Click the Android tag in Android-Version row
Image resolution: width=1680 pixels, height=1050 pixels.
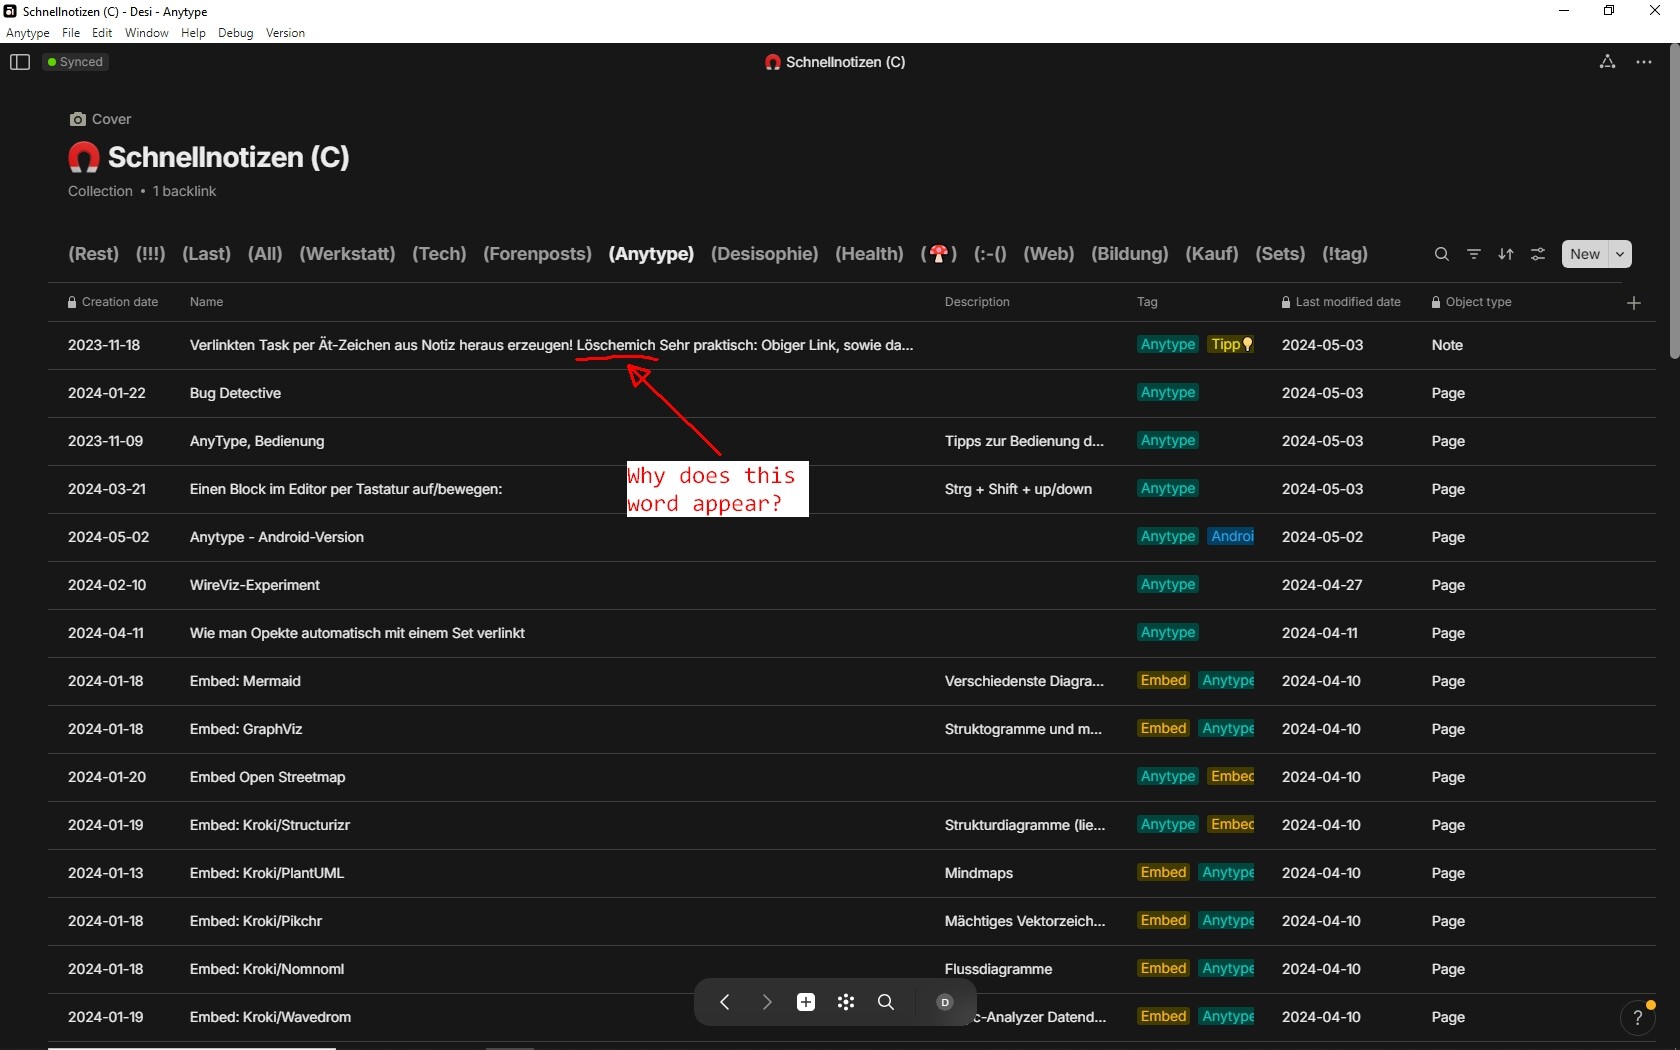(1231, 537)
